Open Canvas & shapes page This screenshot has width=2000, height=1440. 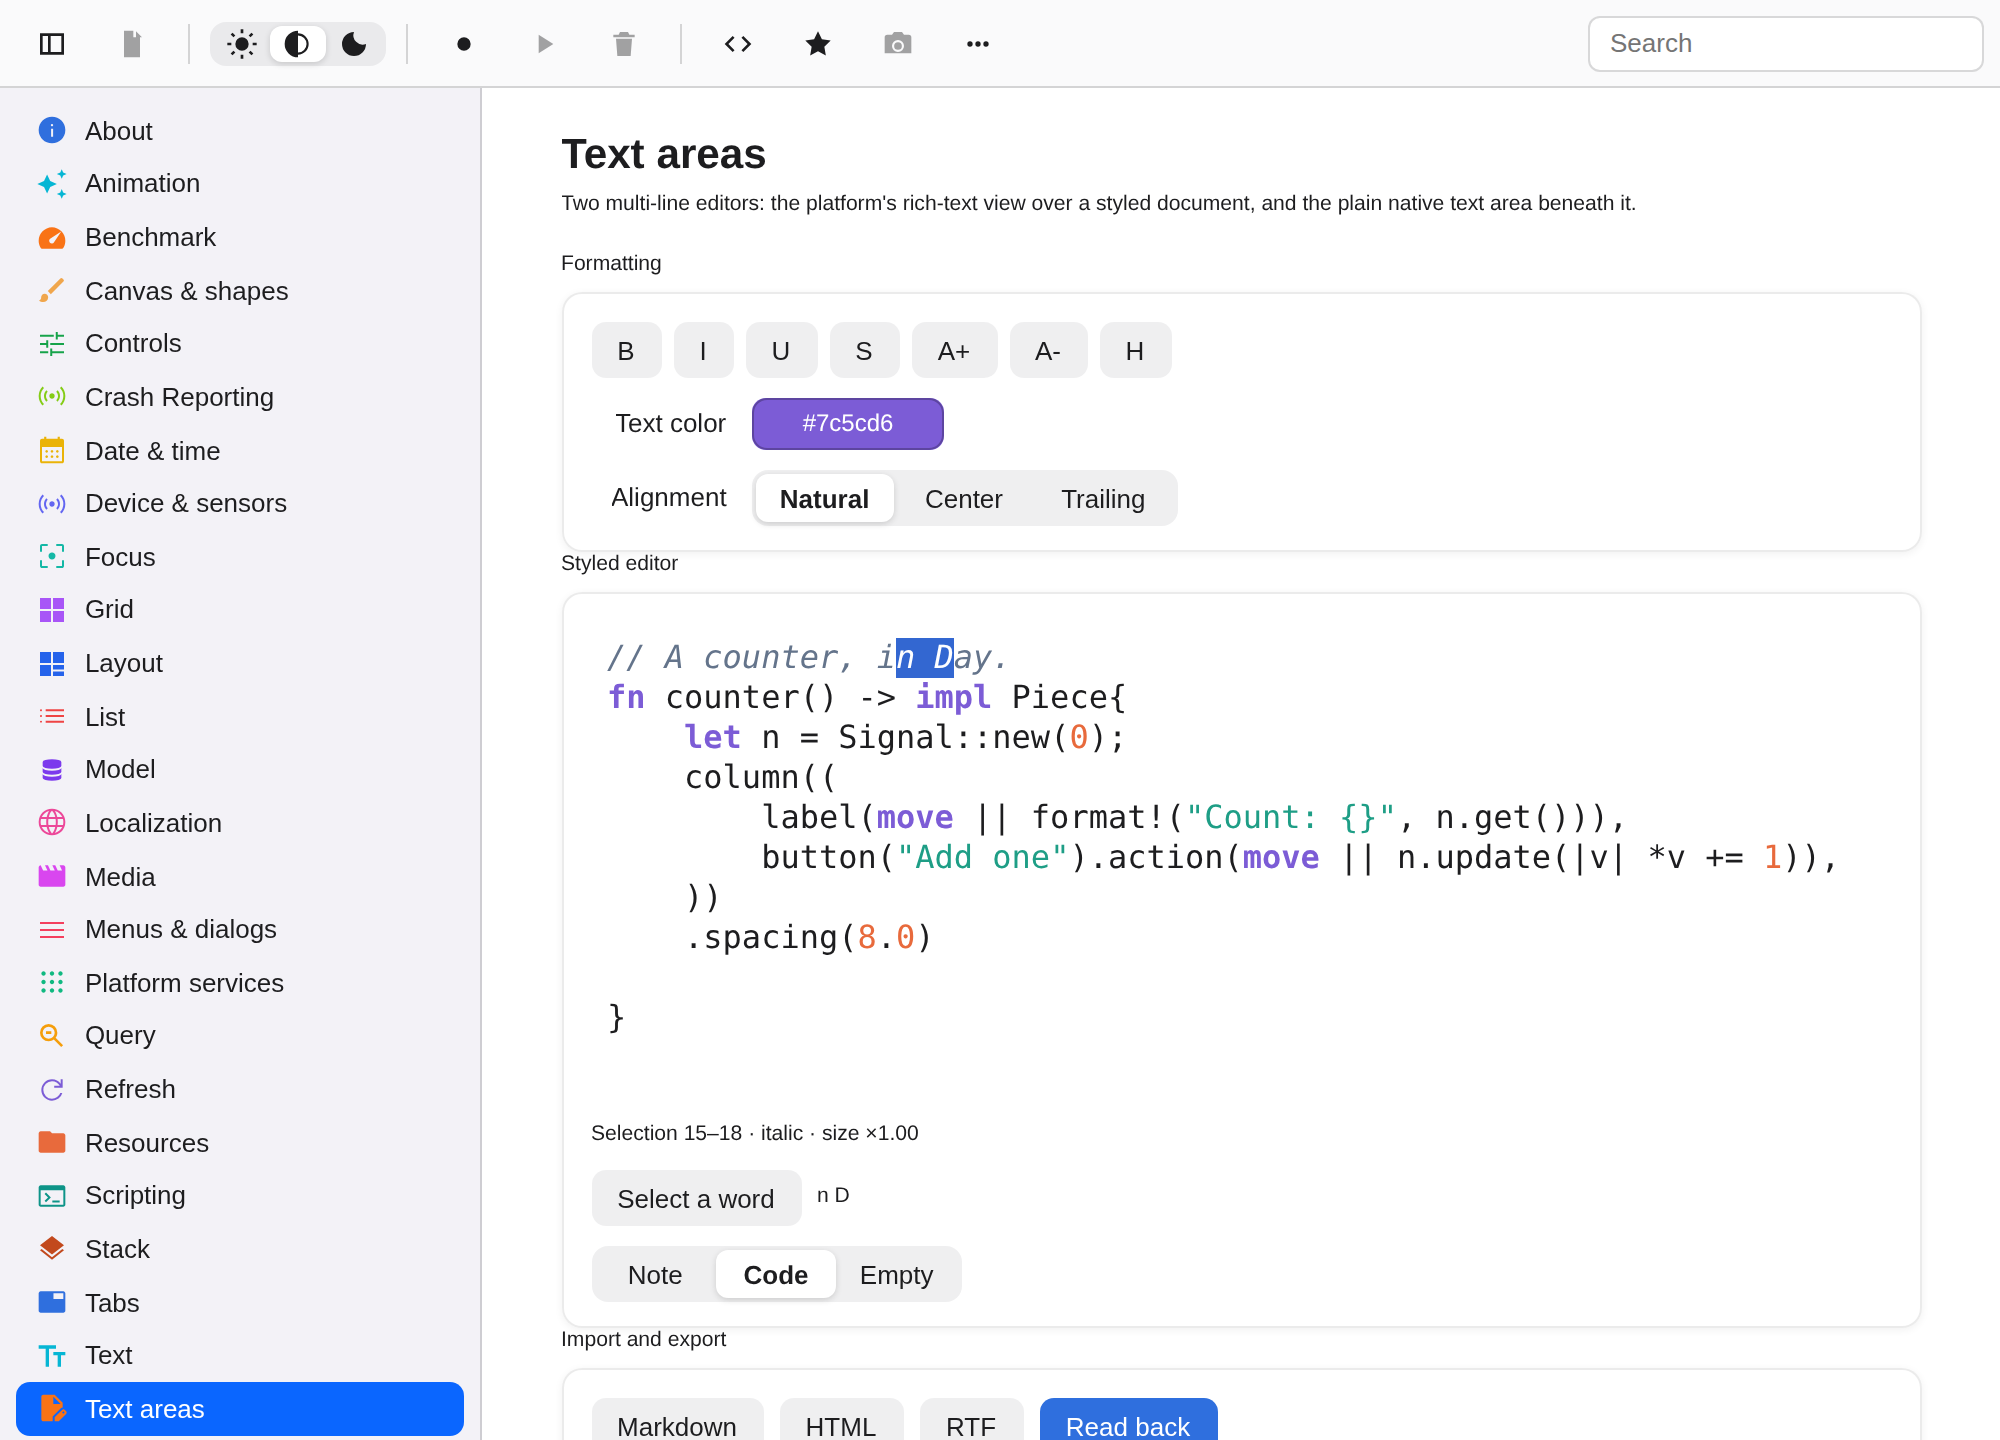240,291
